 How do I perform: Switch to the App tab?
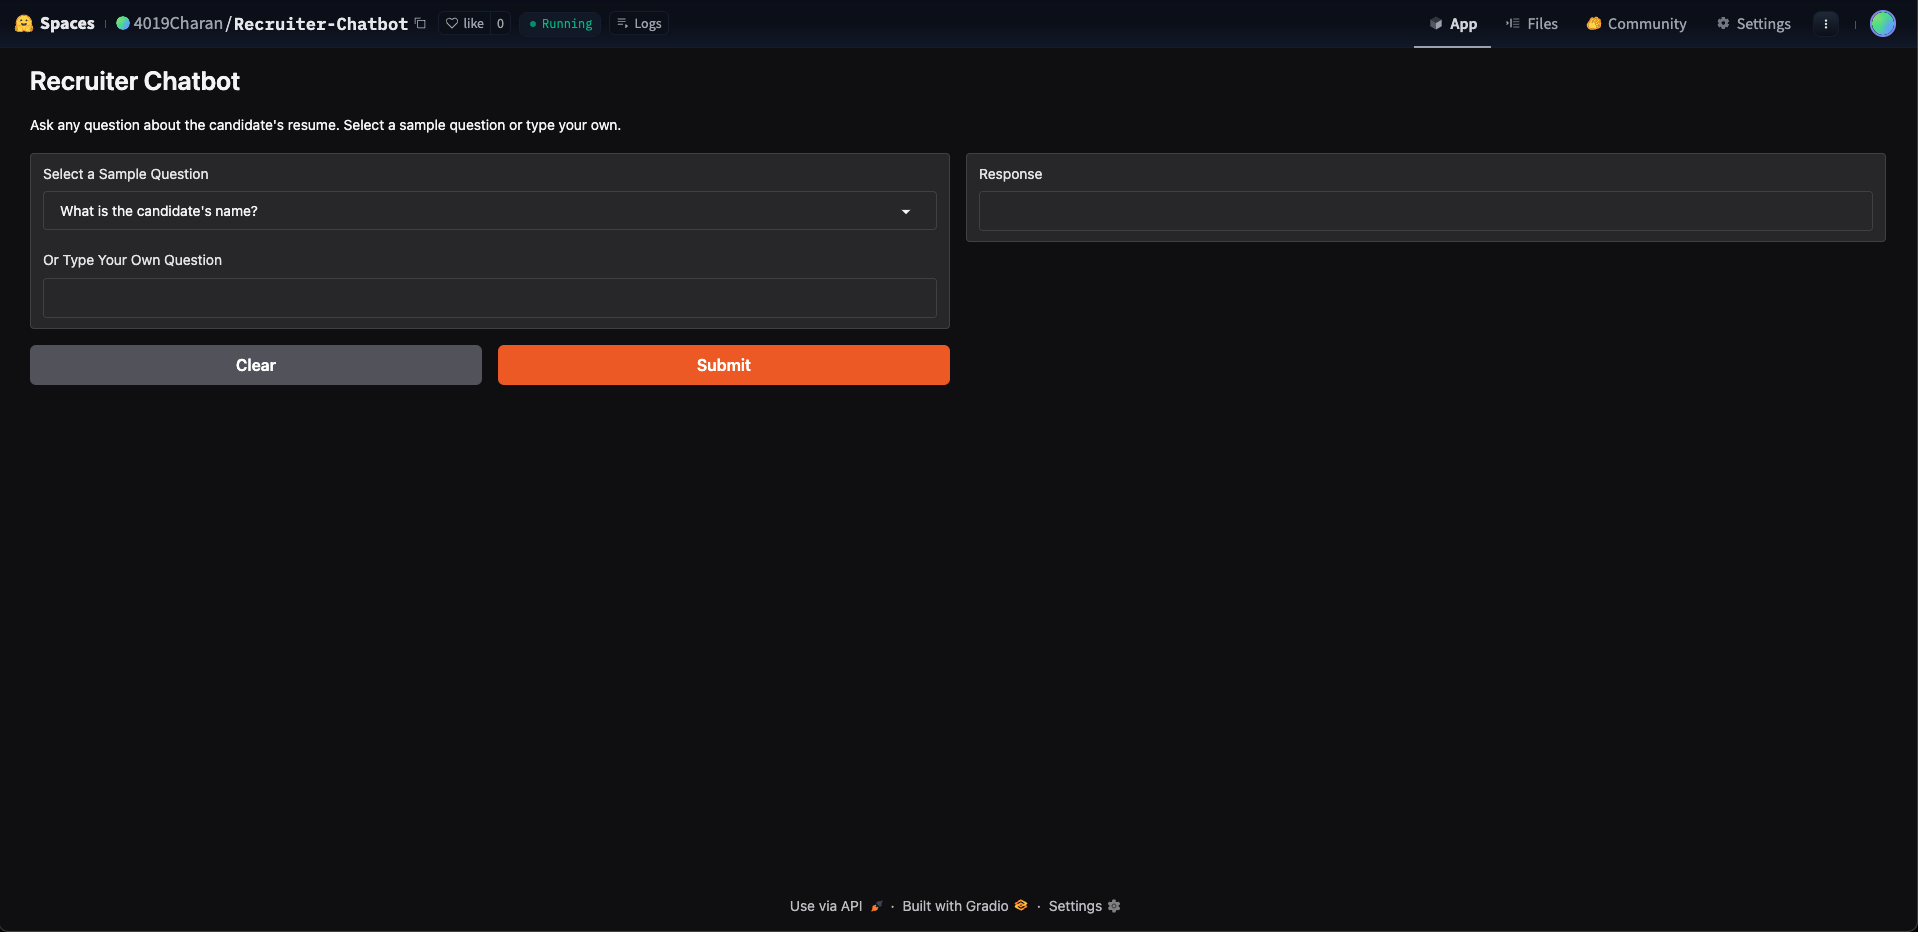(1452, 23)
